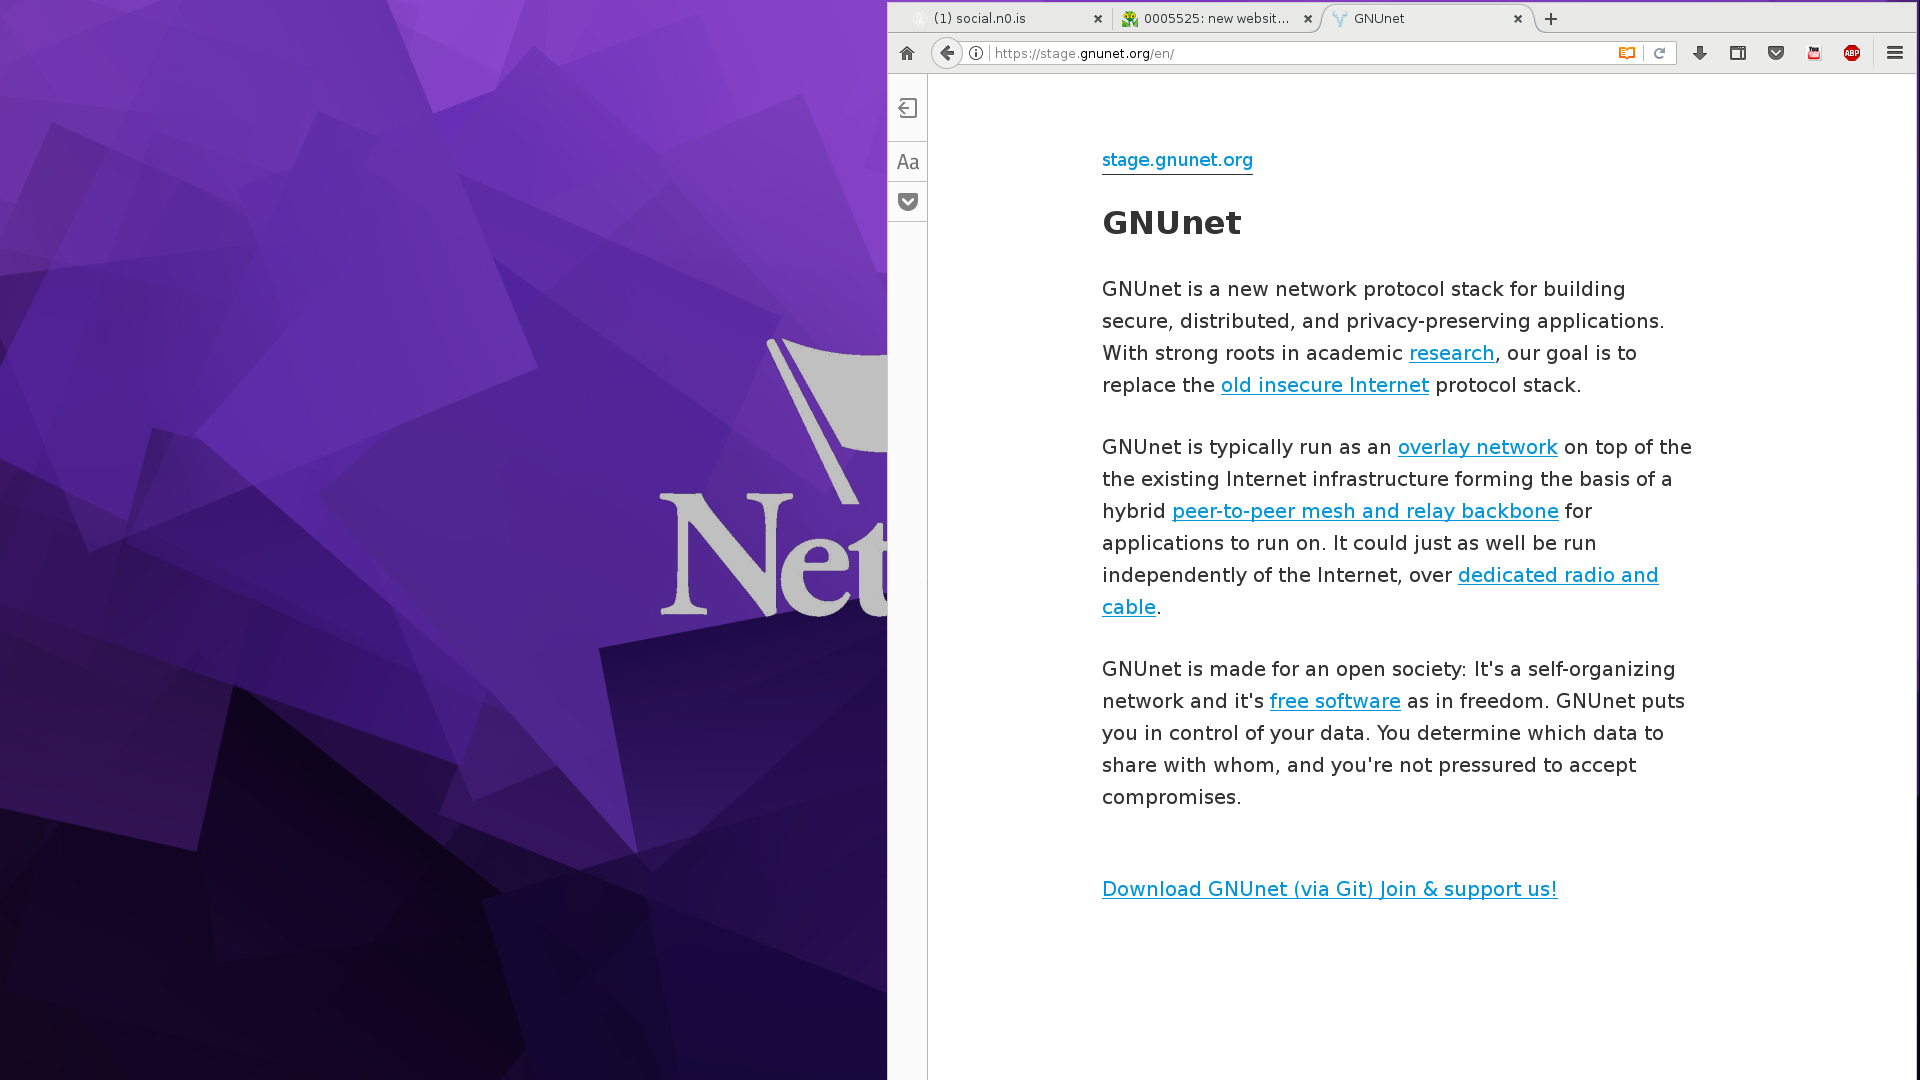Switch to the 0005525: new websit... tab
This screenshot has height=1080, width=1920.
1215,18
